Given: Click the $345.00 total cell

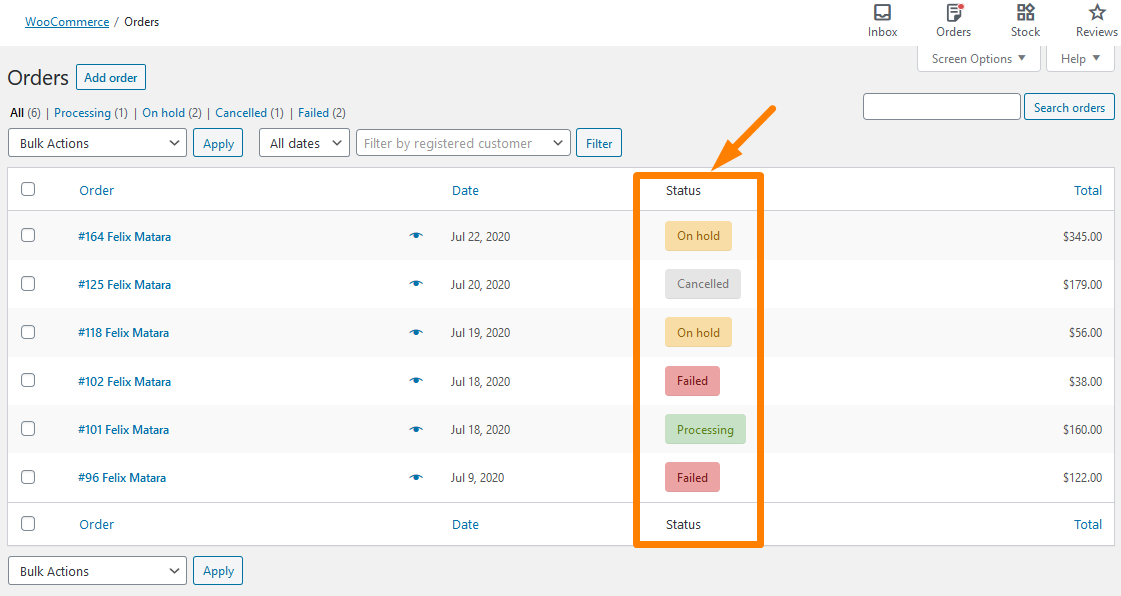Looking at the screenshot, I should [x=1082, y=237].
